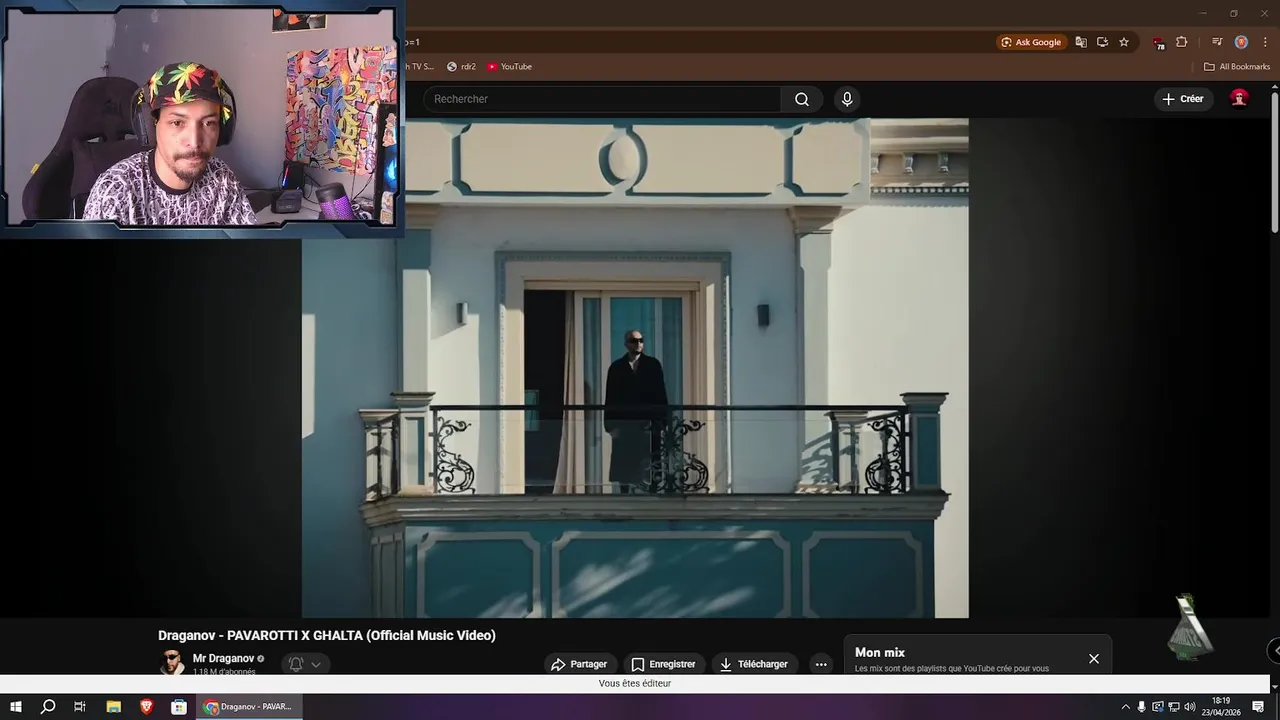Bookmark this page with the star icon
The height and width of the screenshot is (720, 1280).
[x=1124, y=42]
